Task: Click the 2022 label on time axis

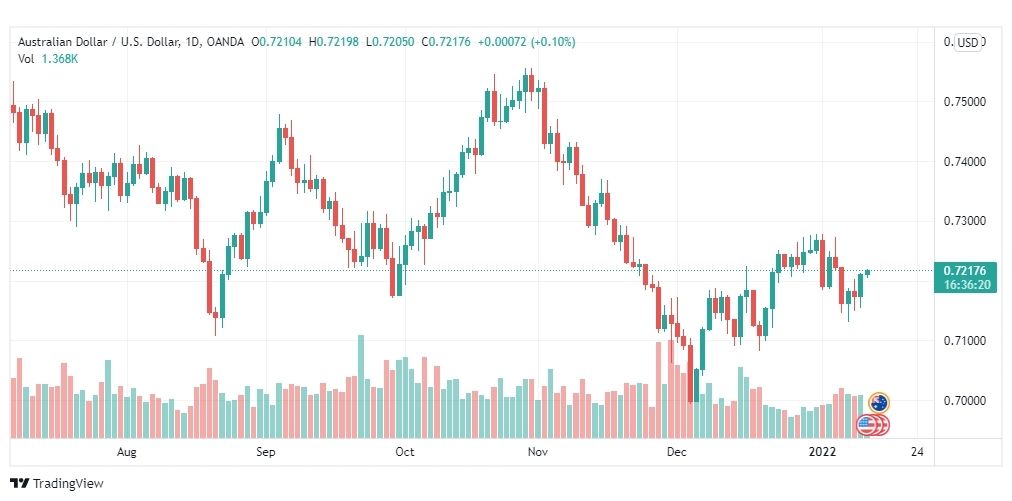Action: point(825,452)
